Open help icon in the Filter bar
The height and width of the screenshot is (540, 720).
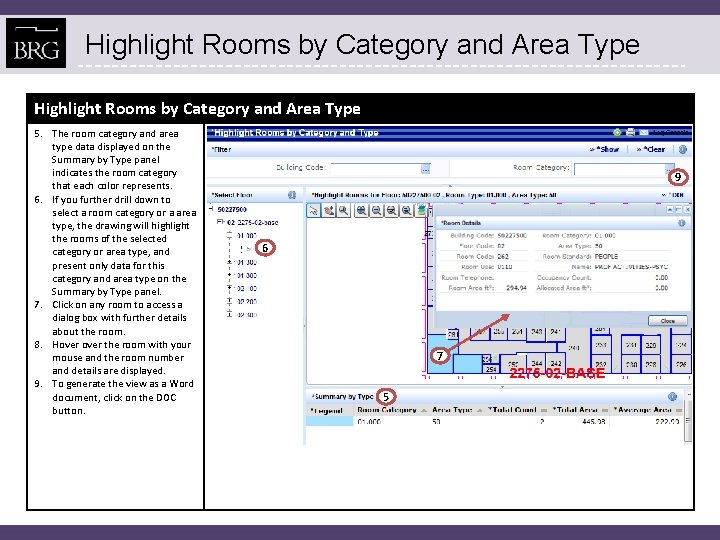click(x=683, y=149)
